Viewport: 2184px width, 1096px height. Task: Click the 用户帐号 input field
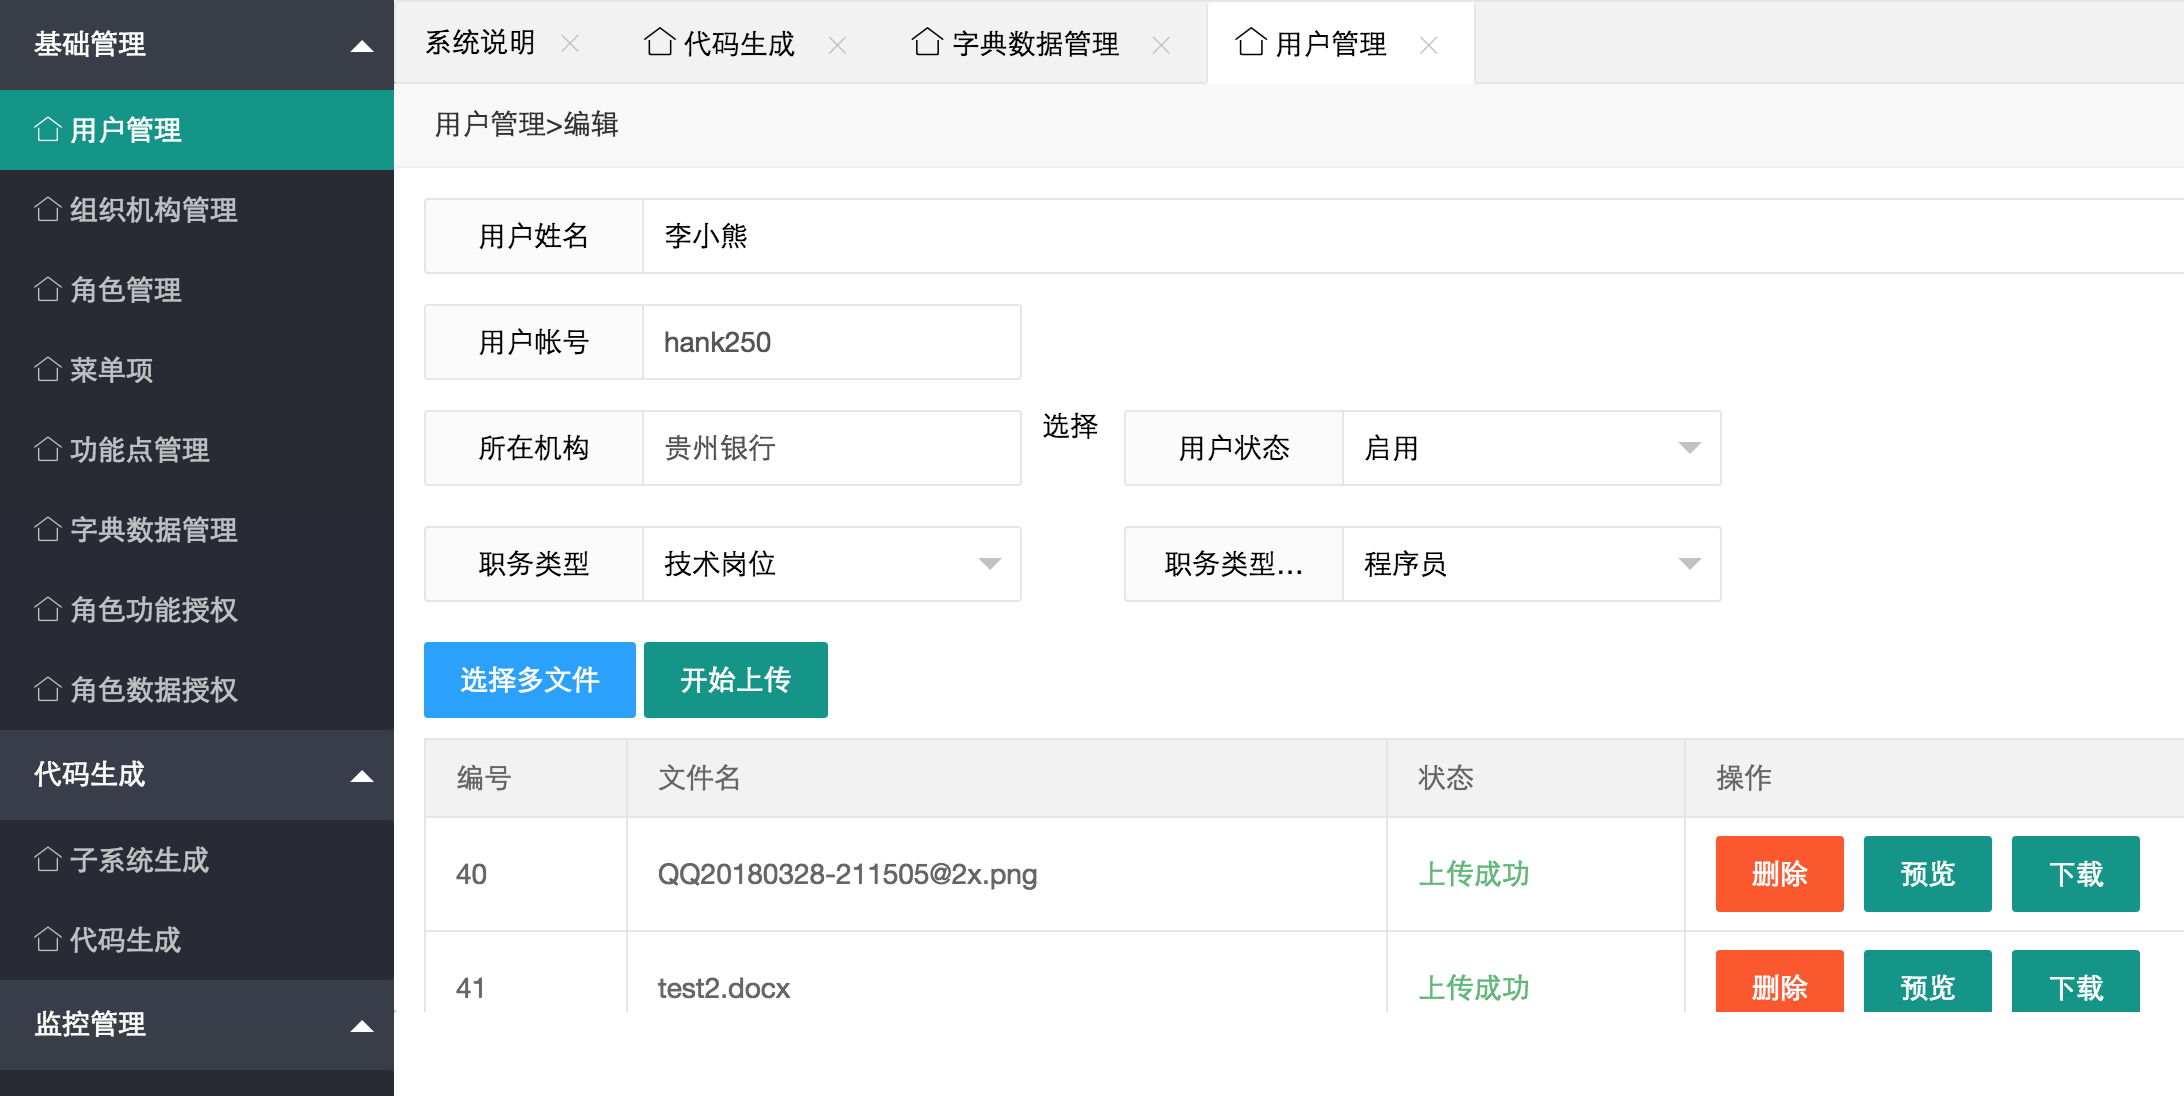pos(831,342)
